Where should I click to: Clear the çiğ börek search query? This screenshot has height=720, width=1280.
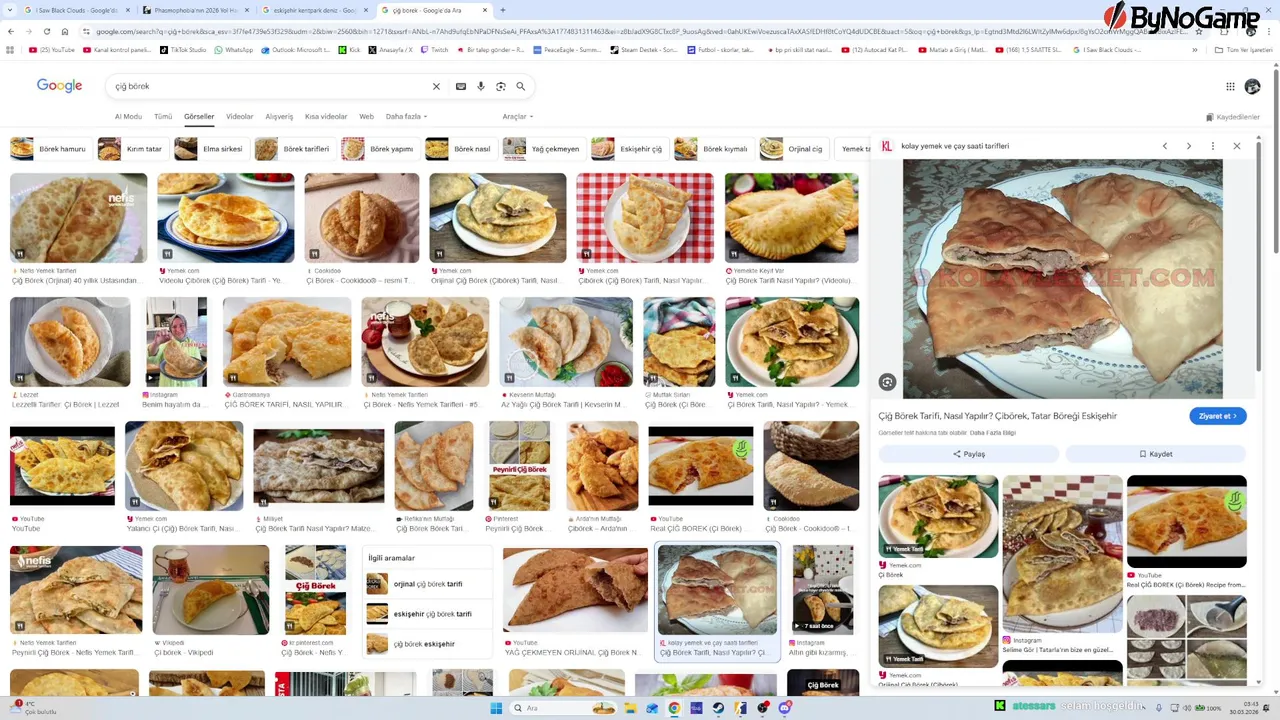[436, 87]
